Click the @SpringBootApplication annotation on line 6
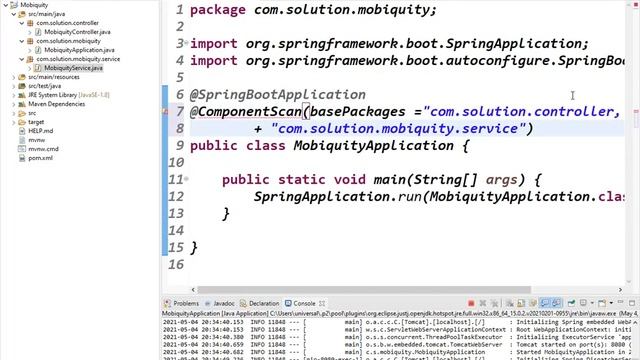Viewport: 640px width, 360px height. pyautogui.click(x=278, y=95)
